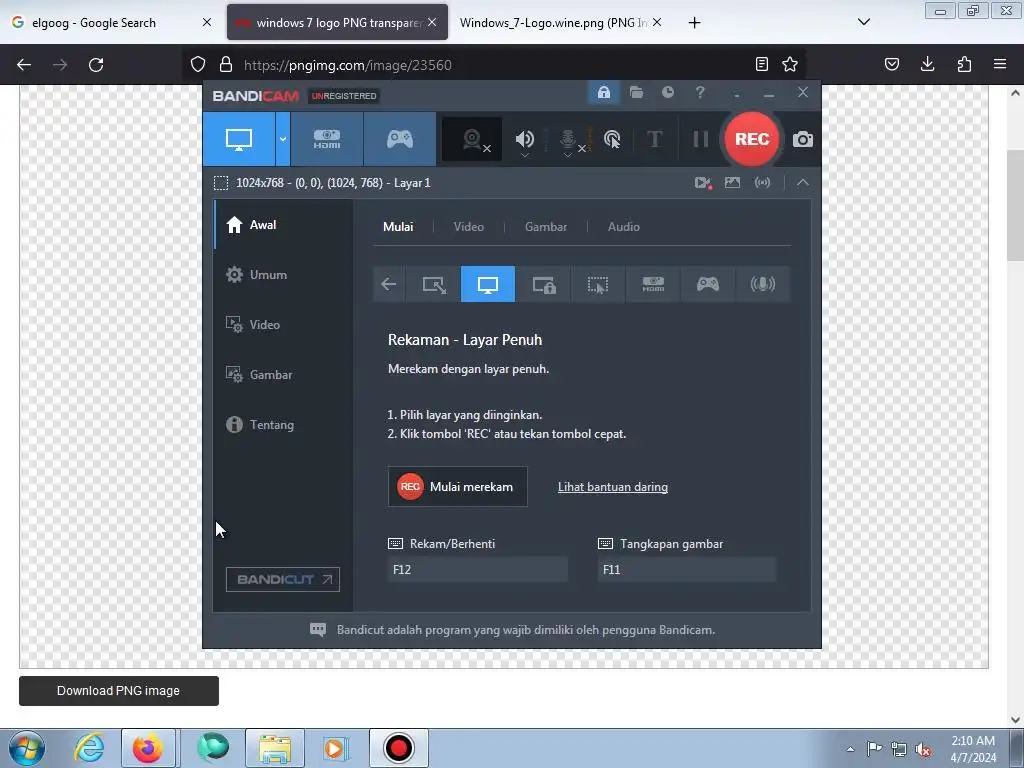Click the Bandicam lock icon
The height and width of the screenshot is (768, 1024).
point(603,92)
